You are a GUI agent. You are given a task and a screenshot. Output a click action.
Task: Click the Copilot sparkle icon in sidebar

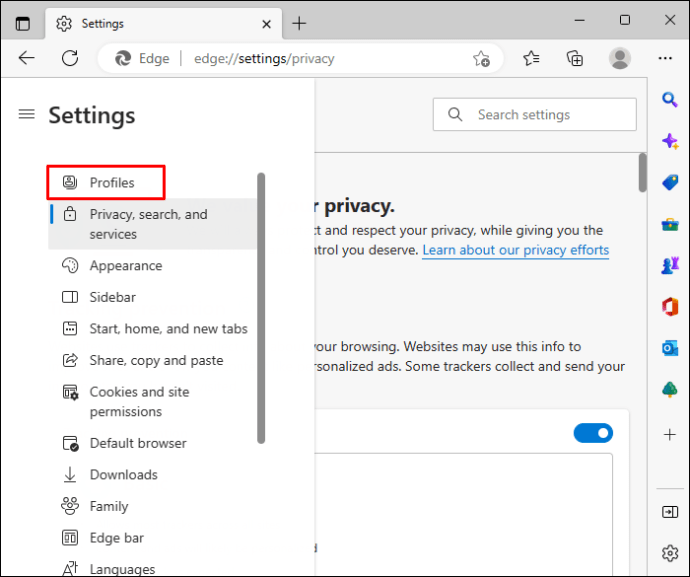670,141
